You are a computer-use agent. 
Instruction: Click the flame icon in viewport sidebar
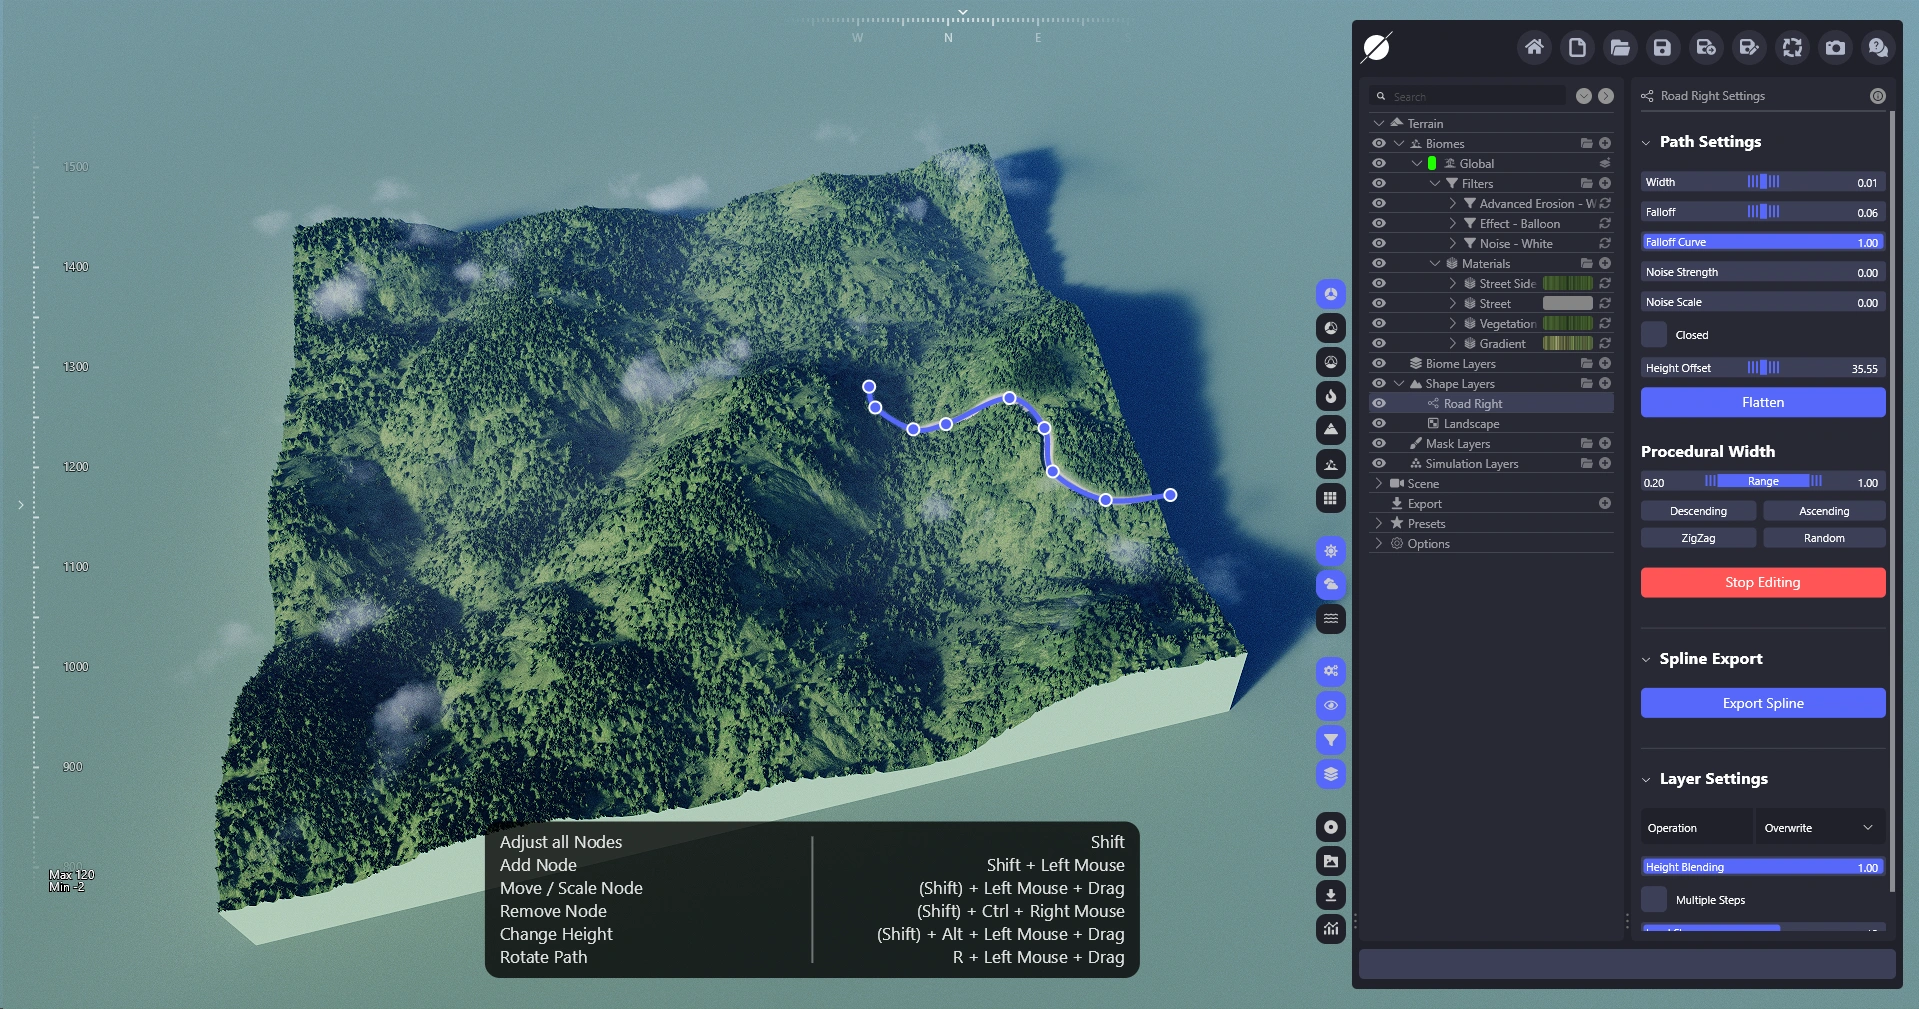(x=1330, y=396)
